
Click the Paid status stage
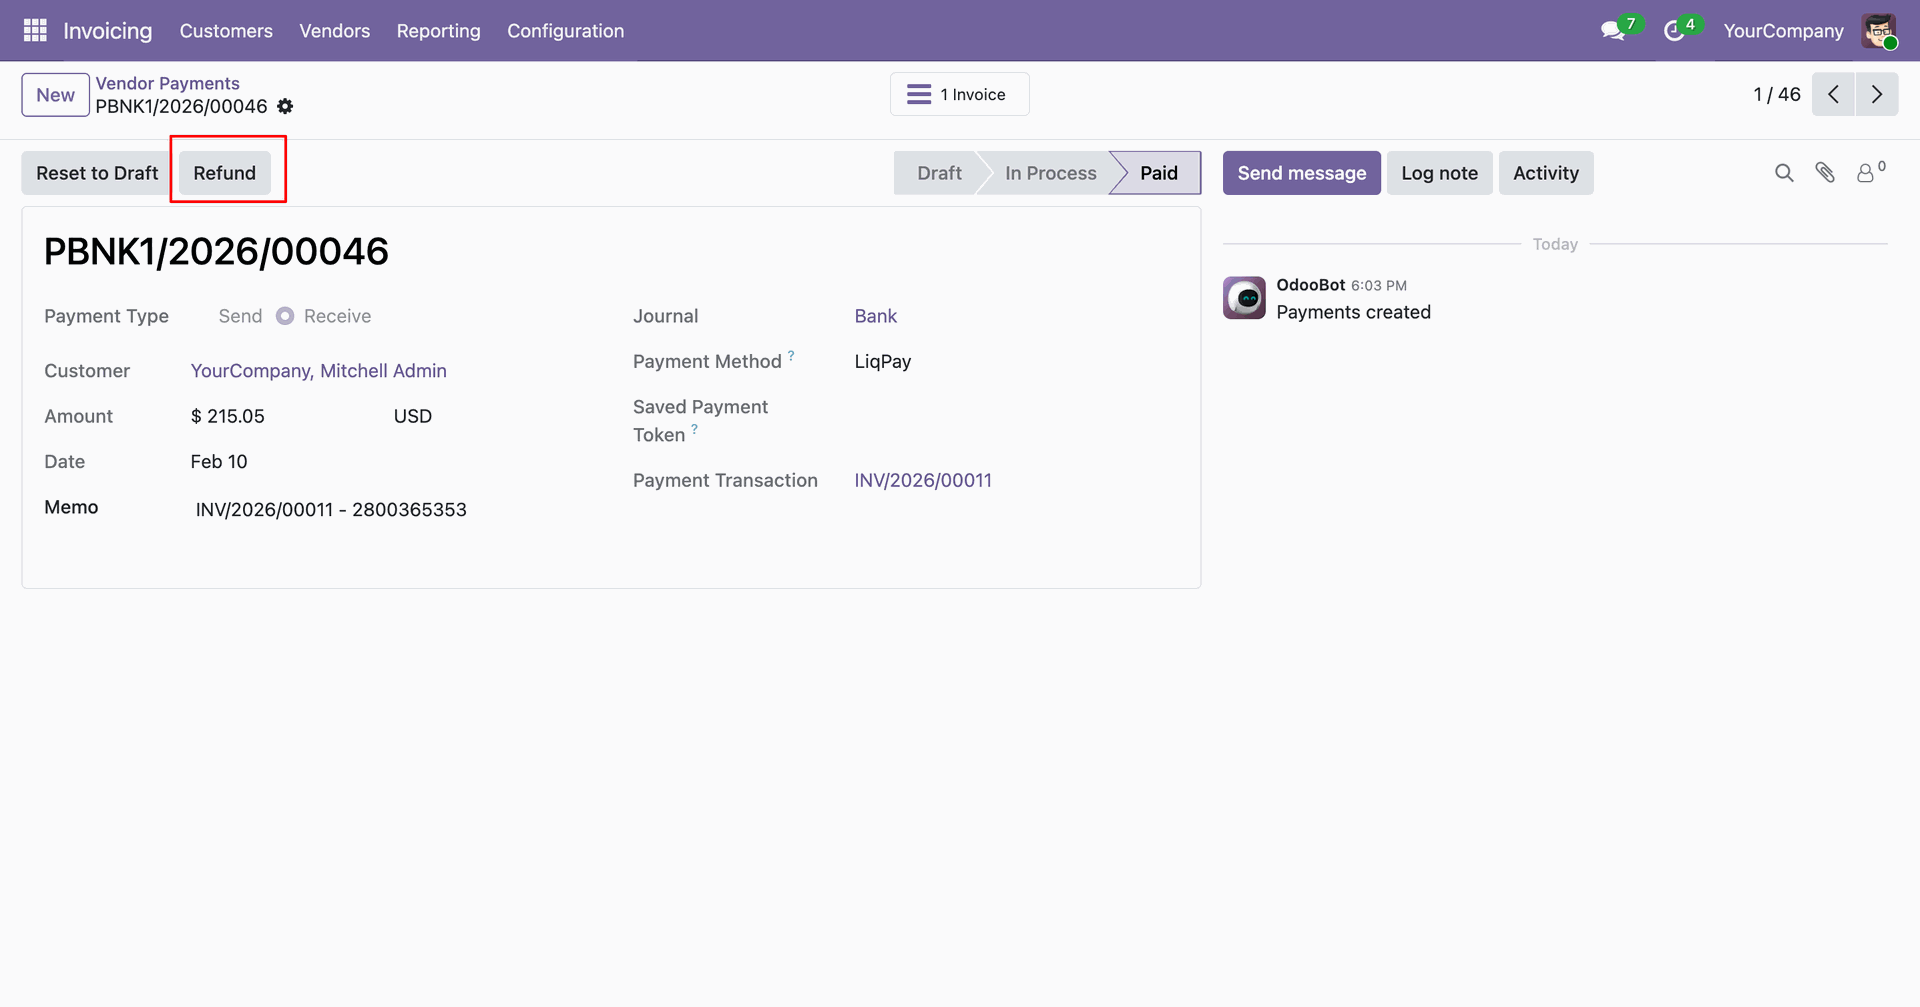[1159, 173]
